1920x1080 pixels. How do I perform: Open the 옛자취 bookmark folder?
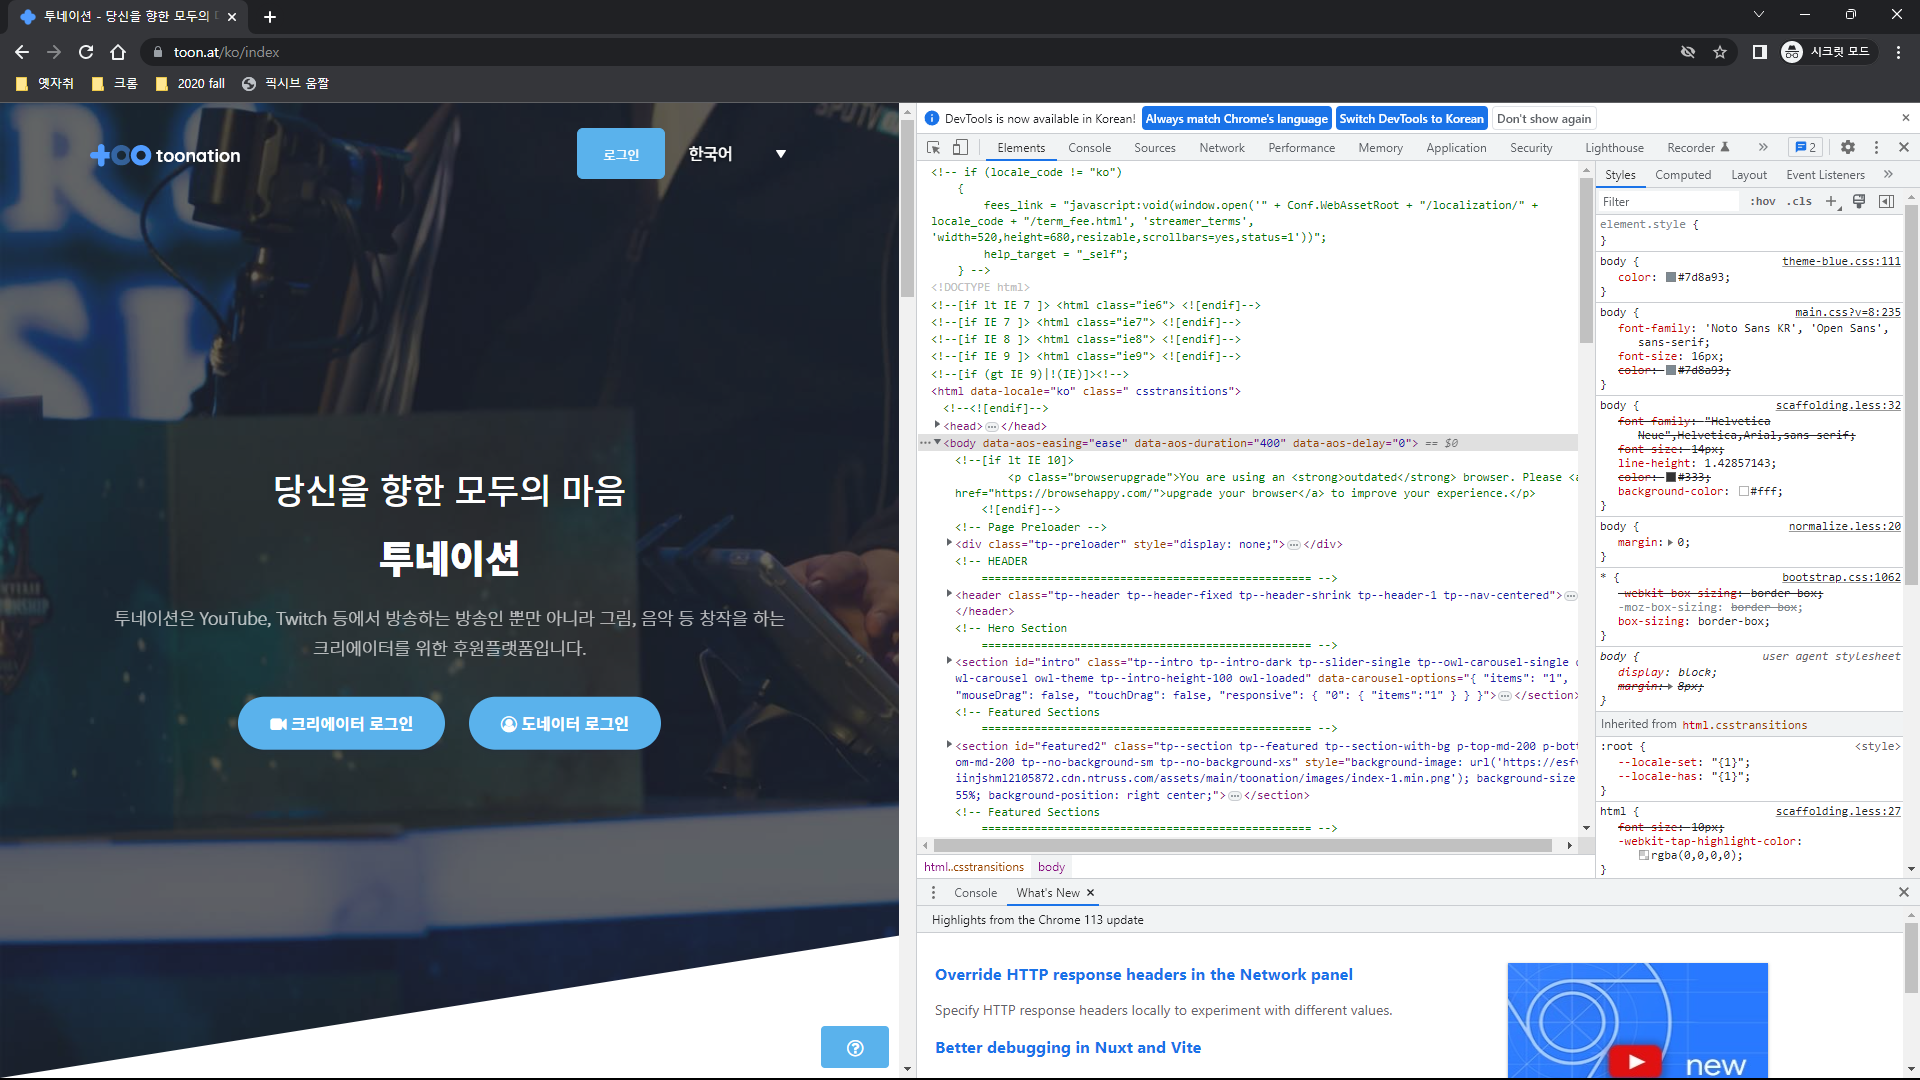46,84
